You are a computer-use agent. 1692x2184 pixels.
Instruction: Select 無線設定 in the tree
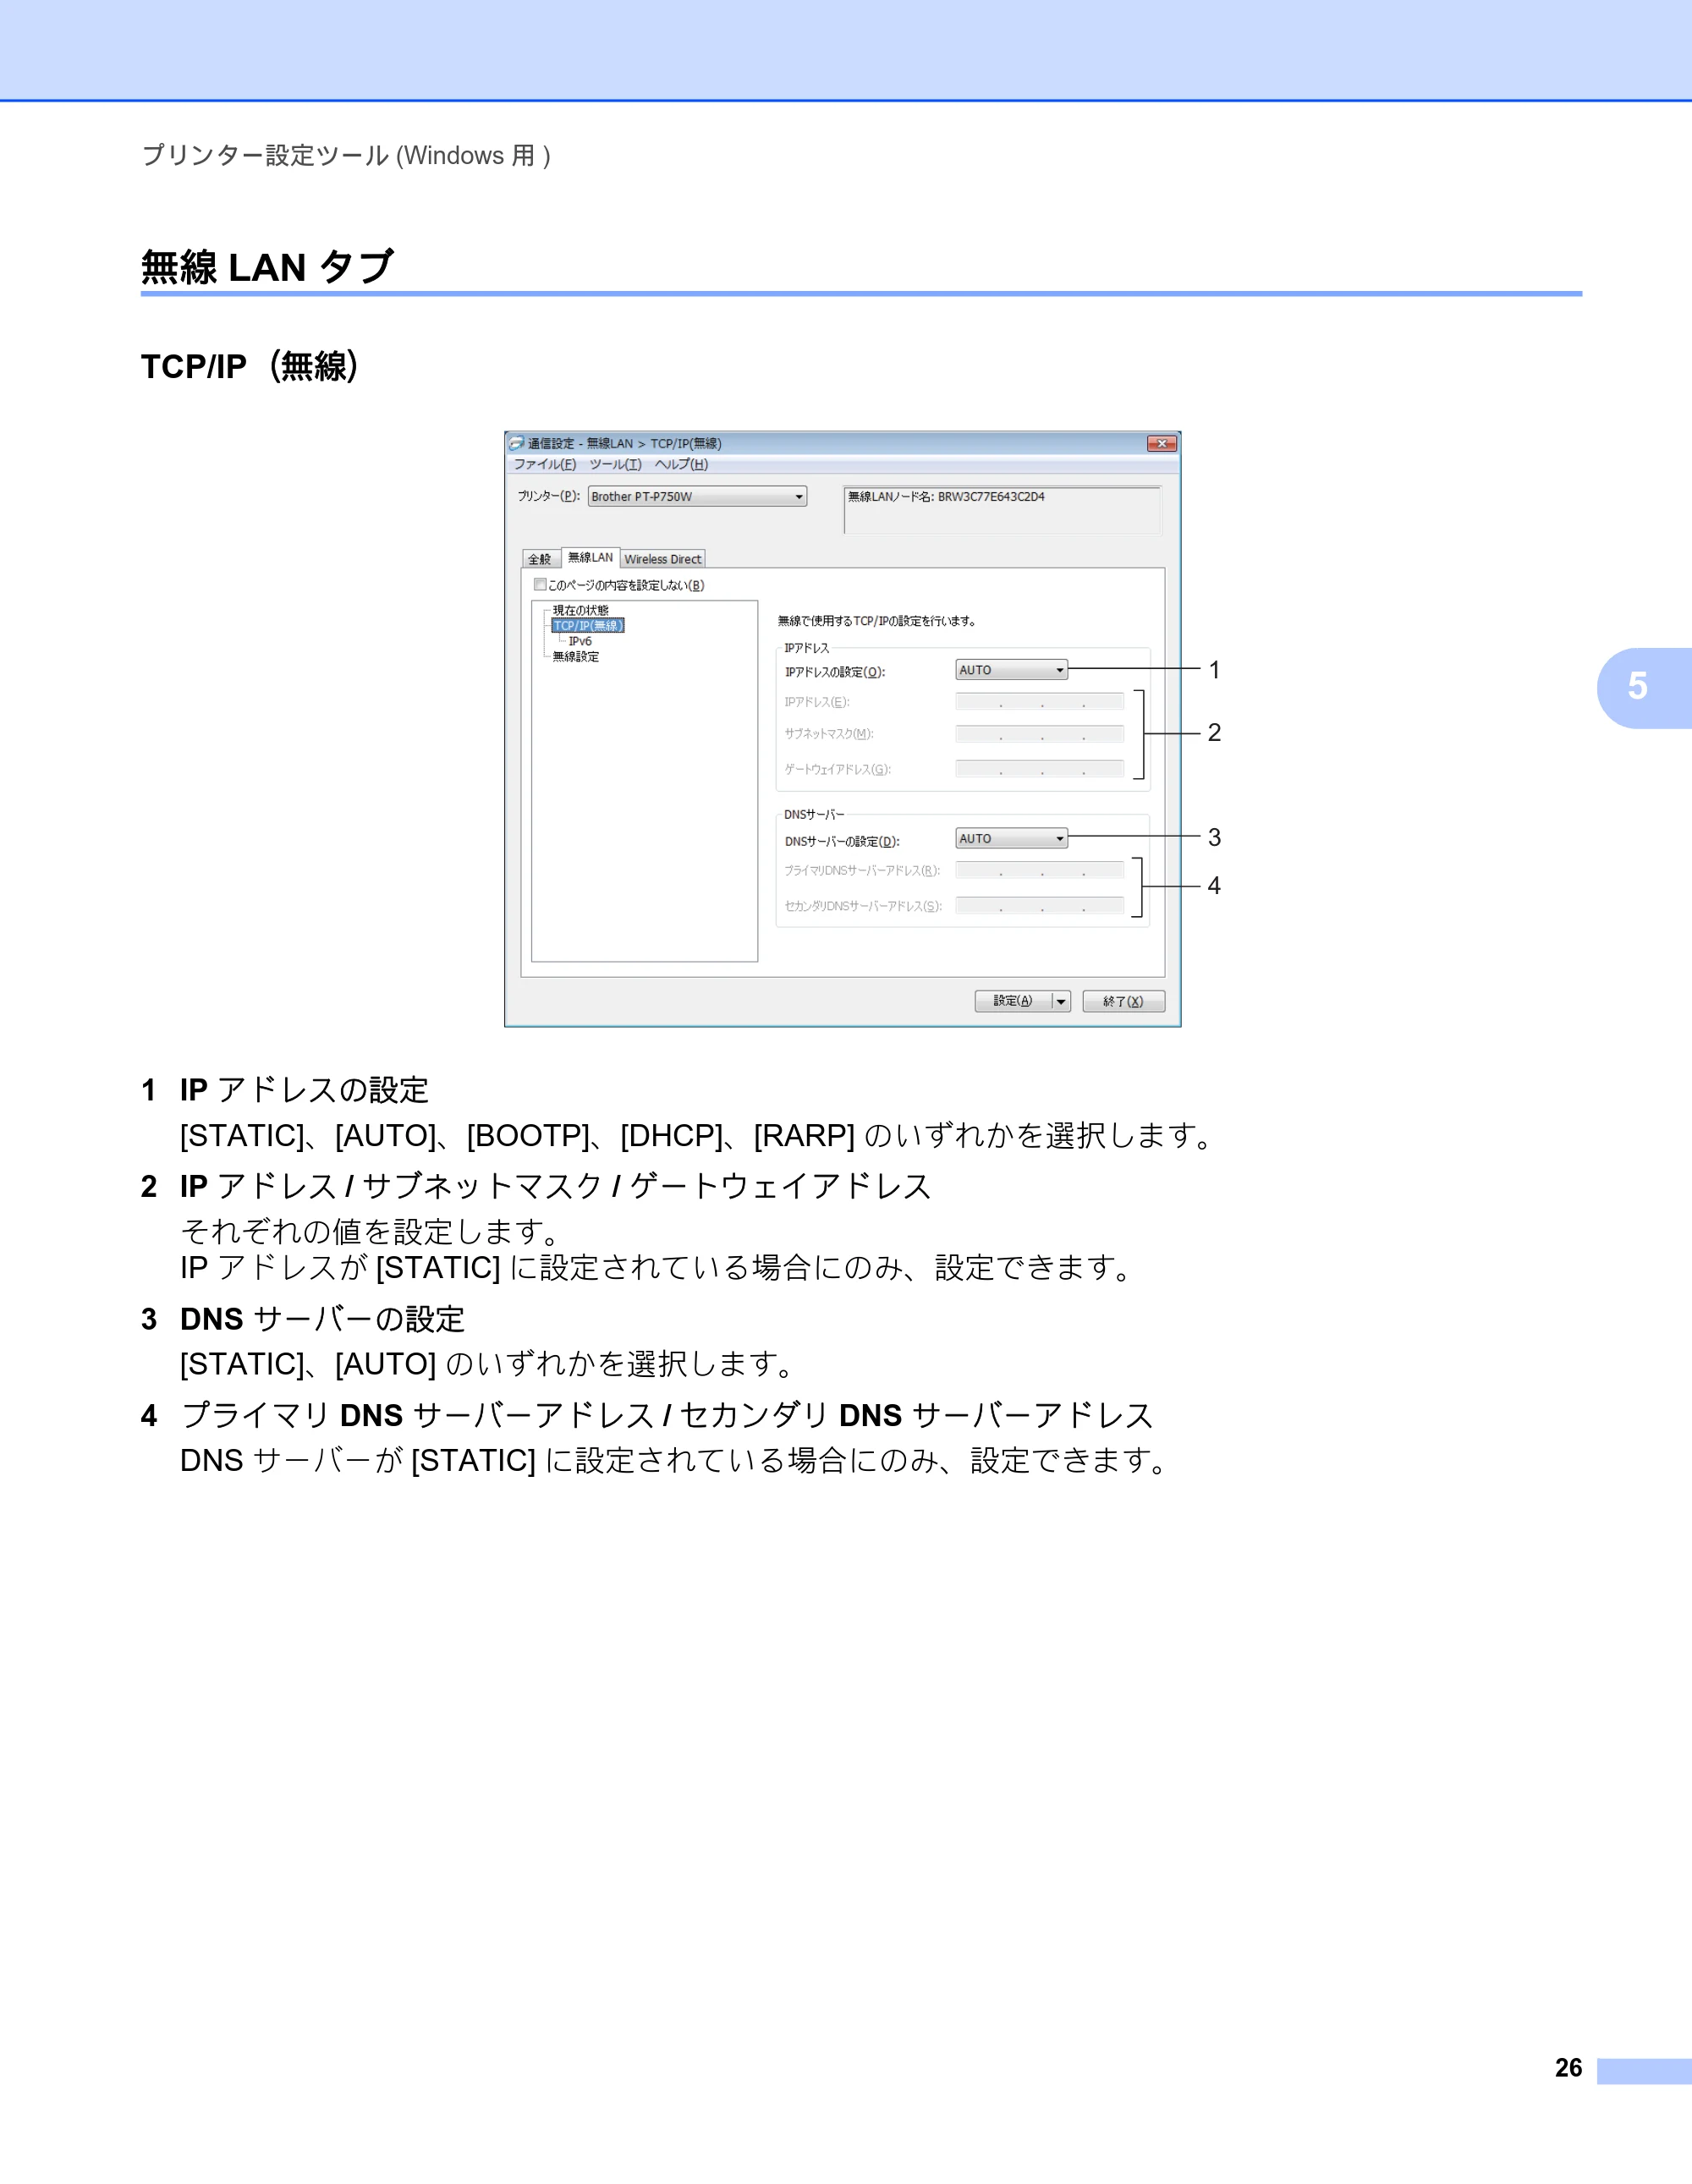pos(576,656)
